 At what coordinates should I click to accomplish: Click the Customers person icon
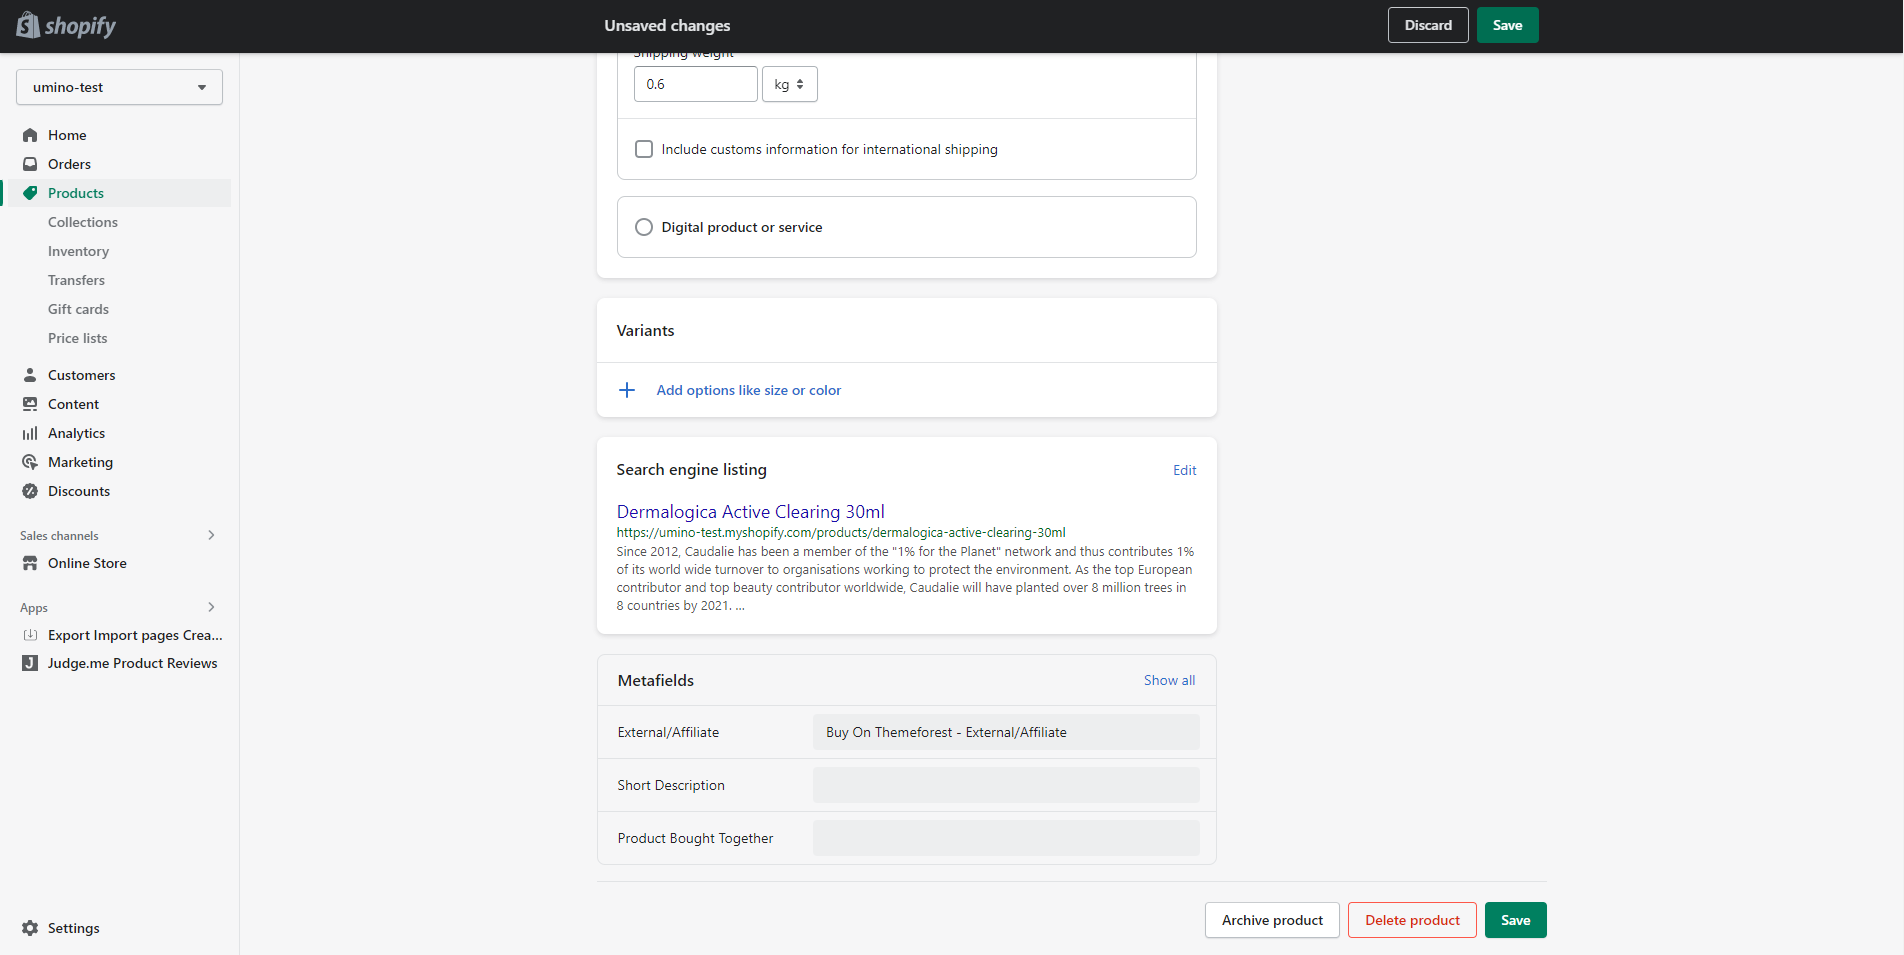[30, 375]
